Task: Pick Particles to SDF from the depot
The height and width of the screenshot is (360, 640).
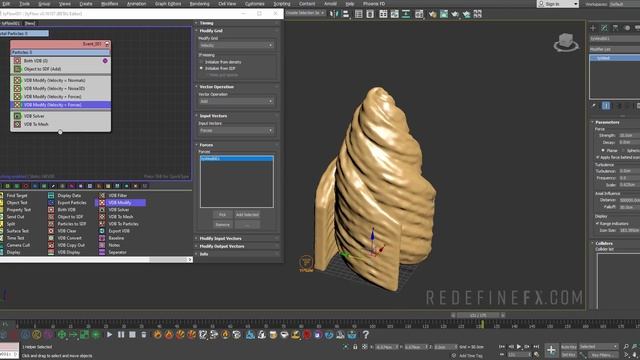Action: 67,224
